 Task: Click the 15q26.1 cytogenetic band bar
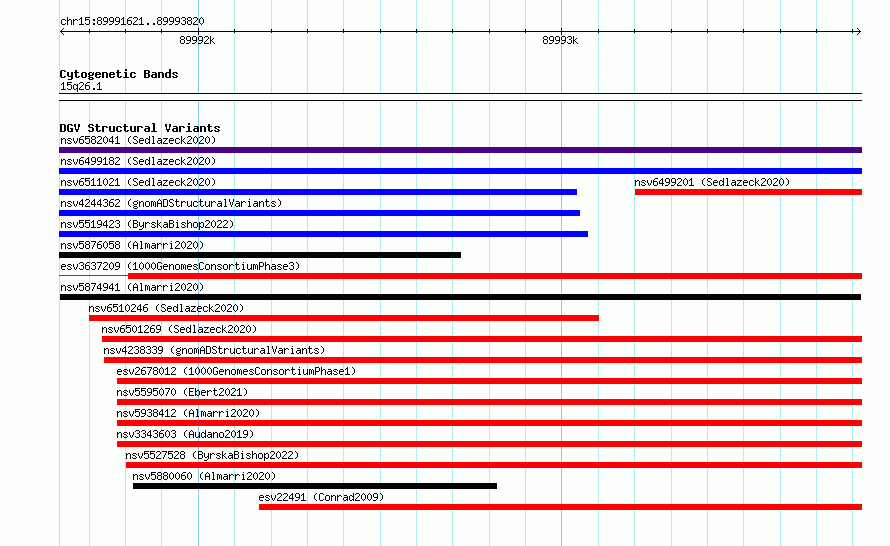[460, 97]
